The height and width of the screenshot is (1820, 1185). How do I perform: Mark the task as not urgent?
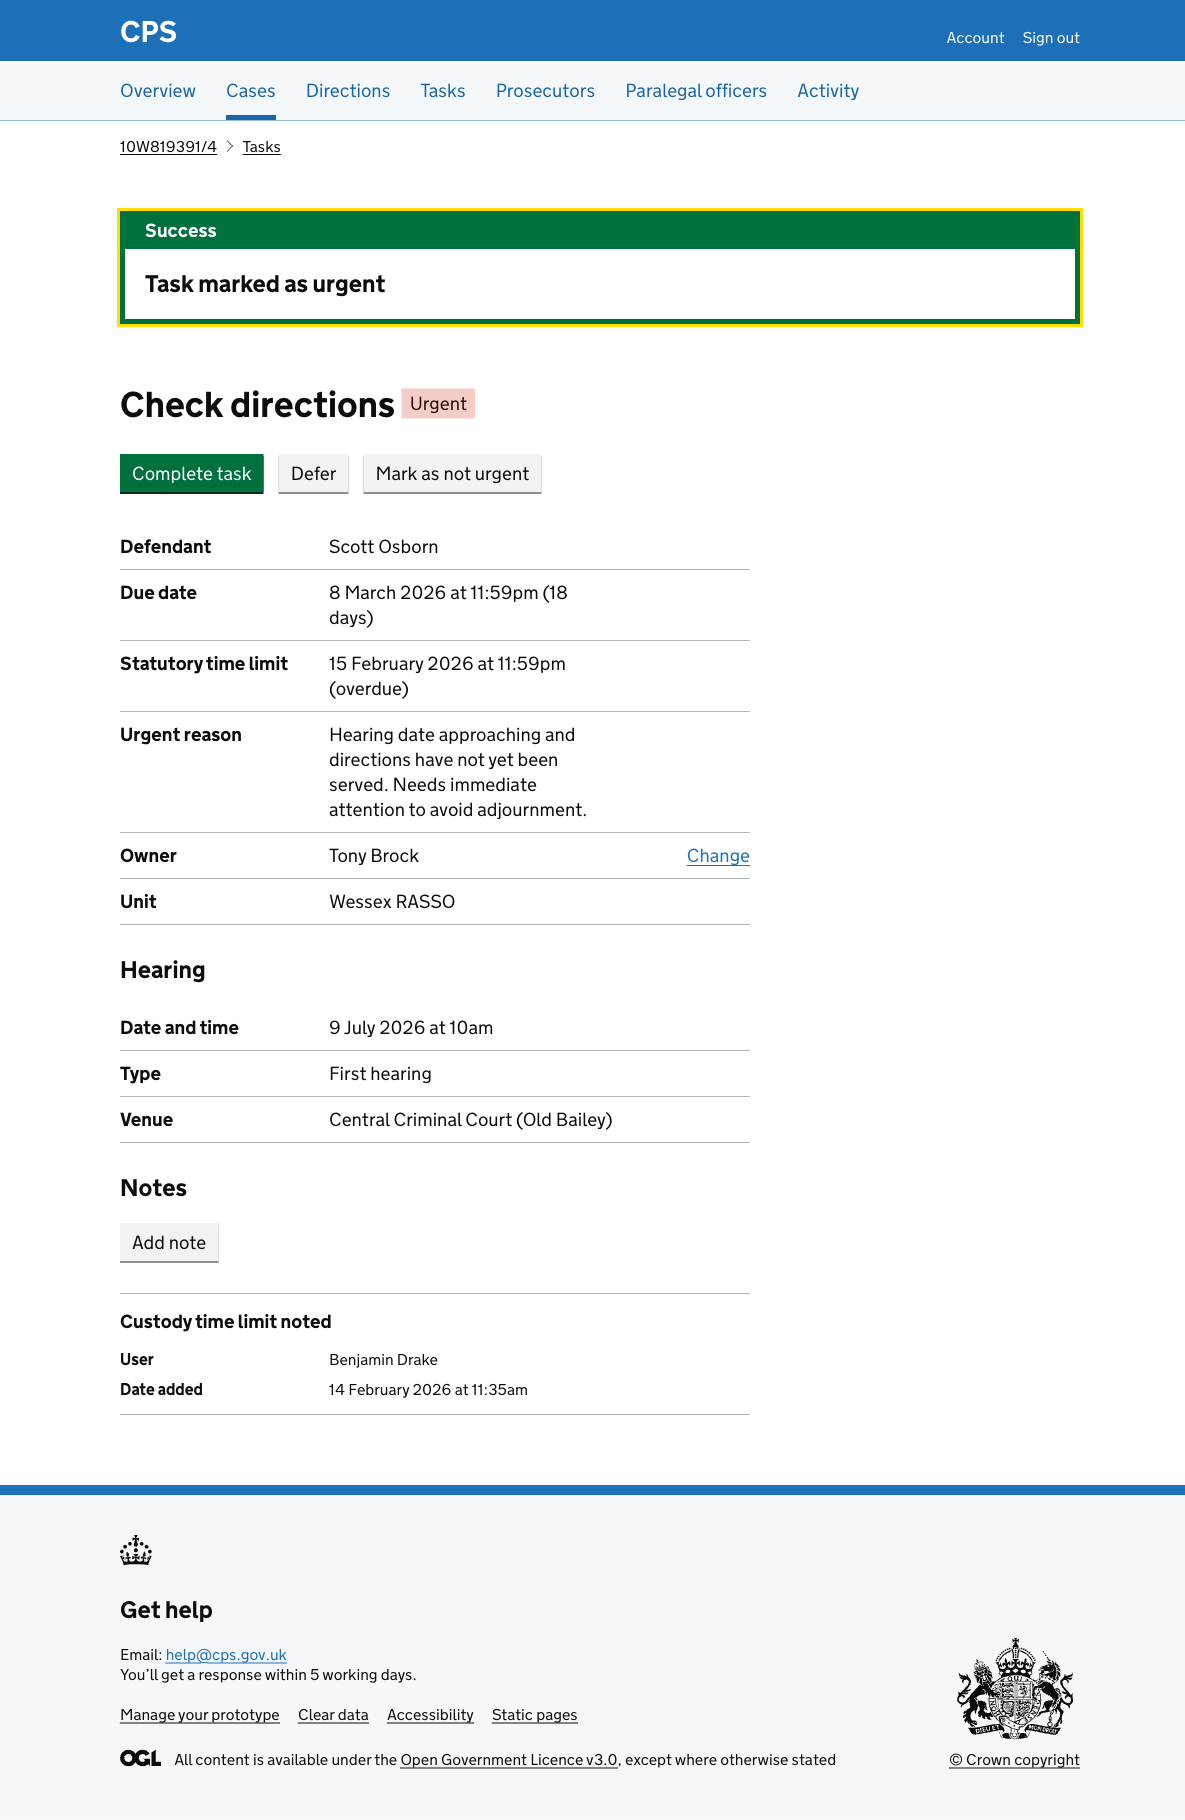(x=452, y=474)
